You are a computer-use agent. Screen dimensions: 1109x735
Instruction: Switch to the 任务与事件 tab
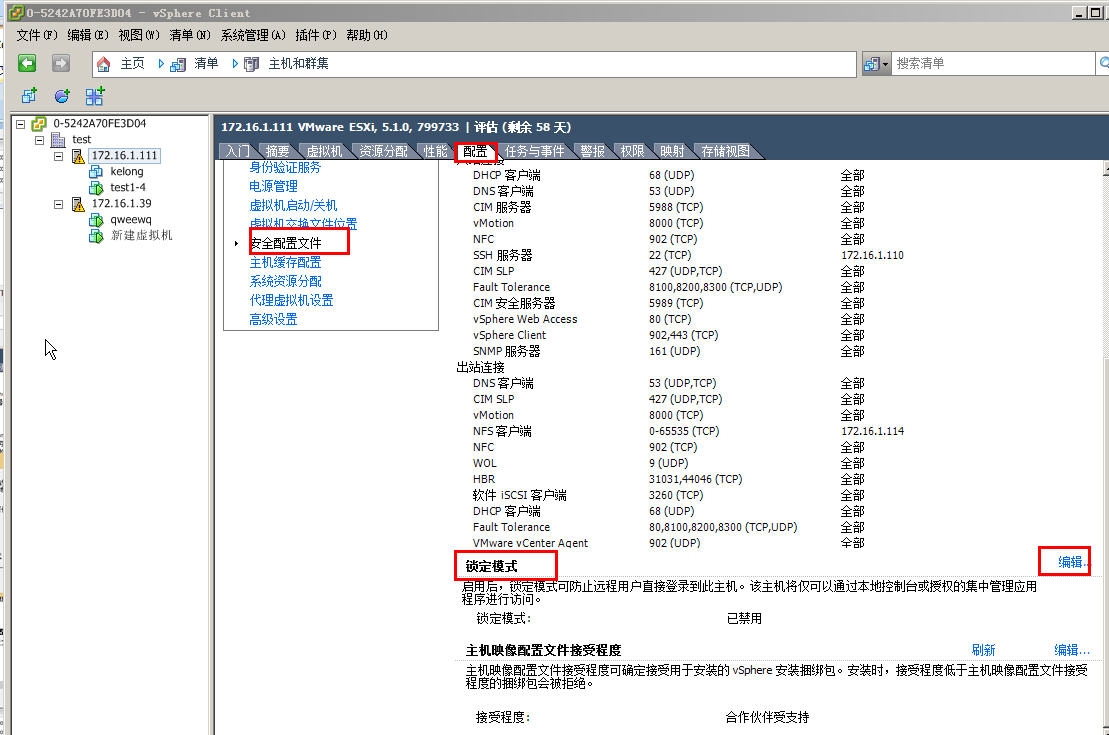tap(534, 151)
